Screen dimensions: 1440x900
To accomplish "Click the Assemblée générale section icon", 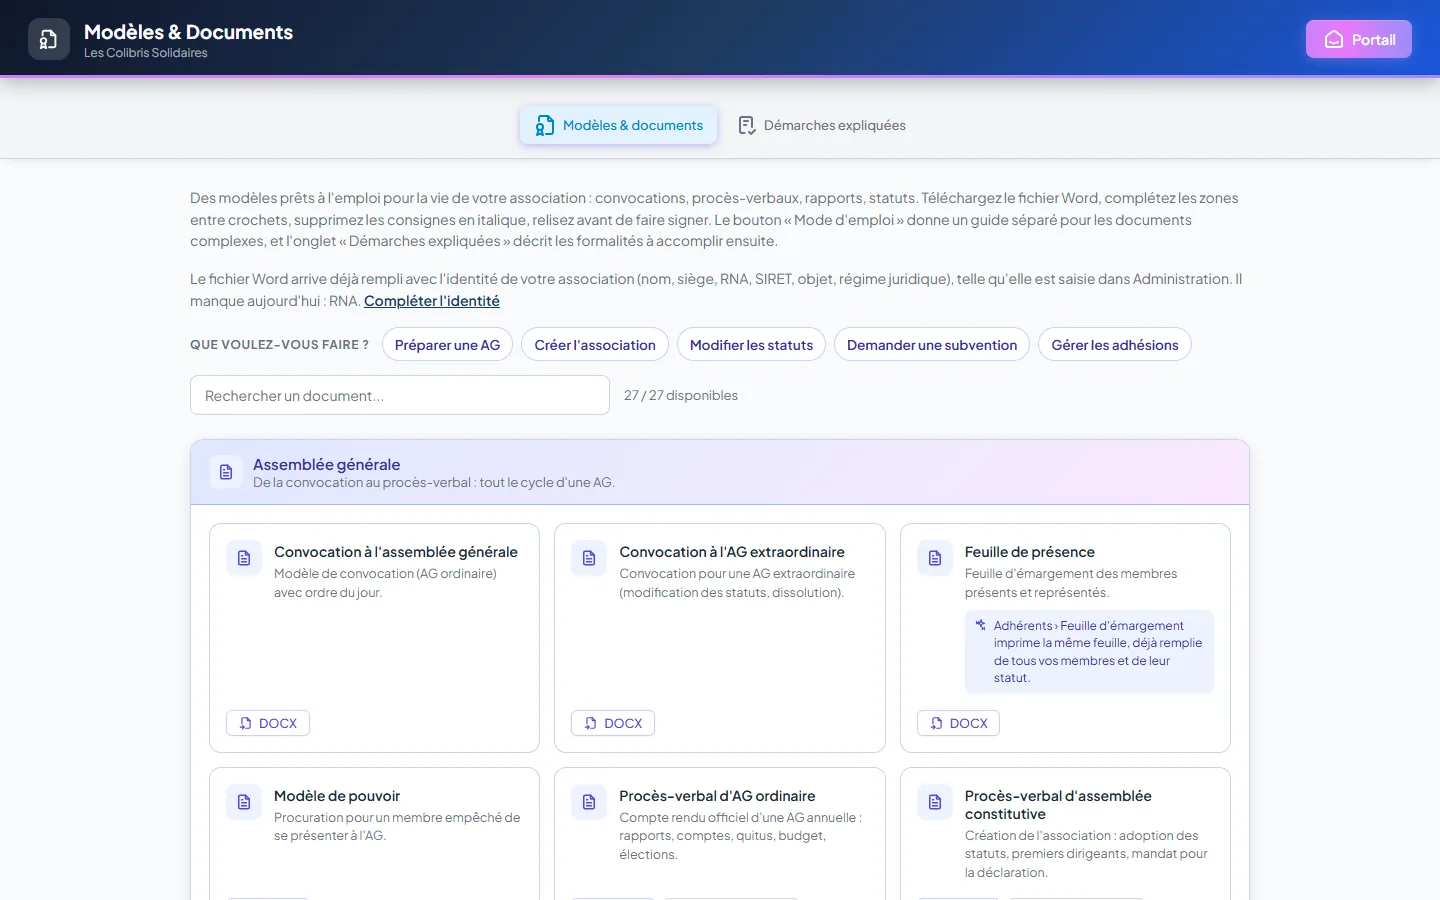I will (x=226, y=472).
